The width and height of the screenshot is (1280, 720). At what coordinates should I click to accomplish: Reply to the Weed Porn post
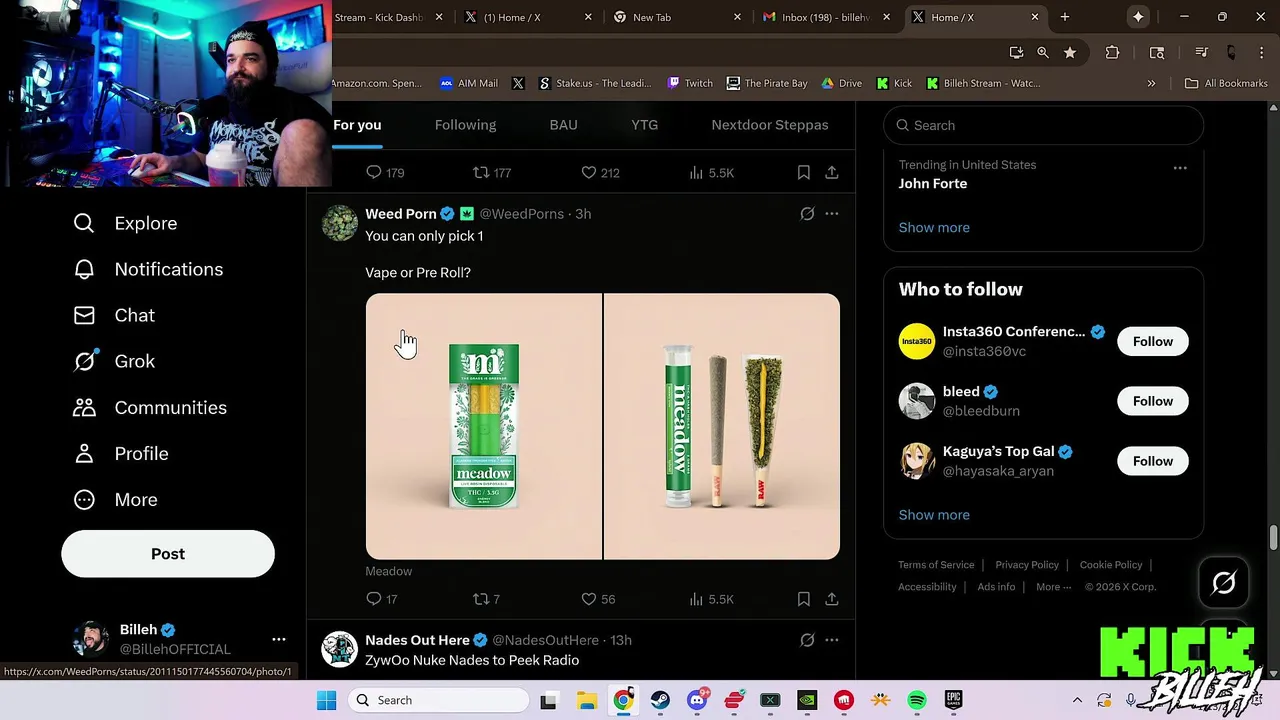coord(381,599)
